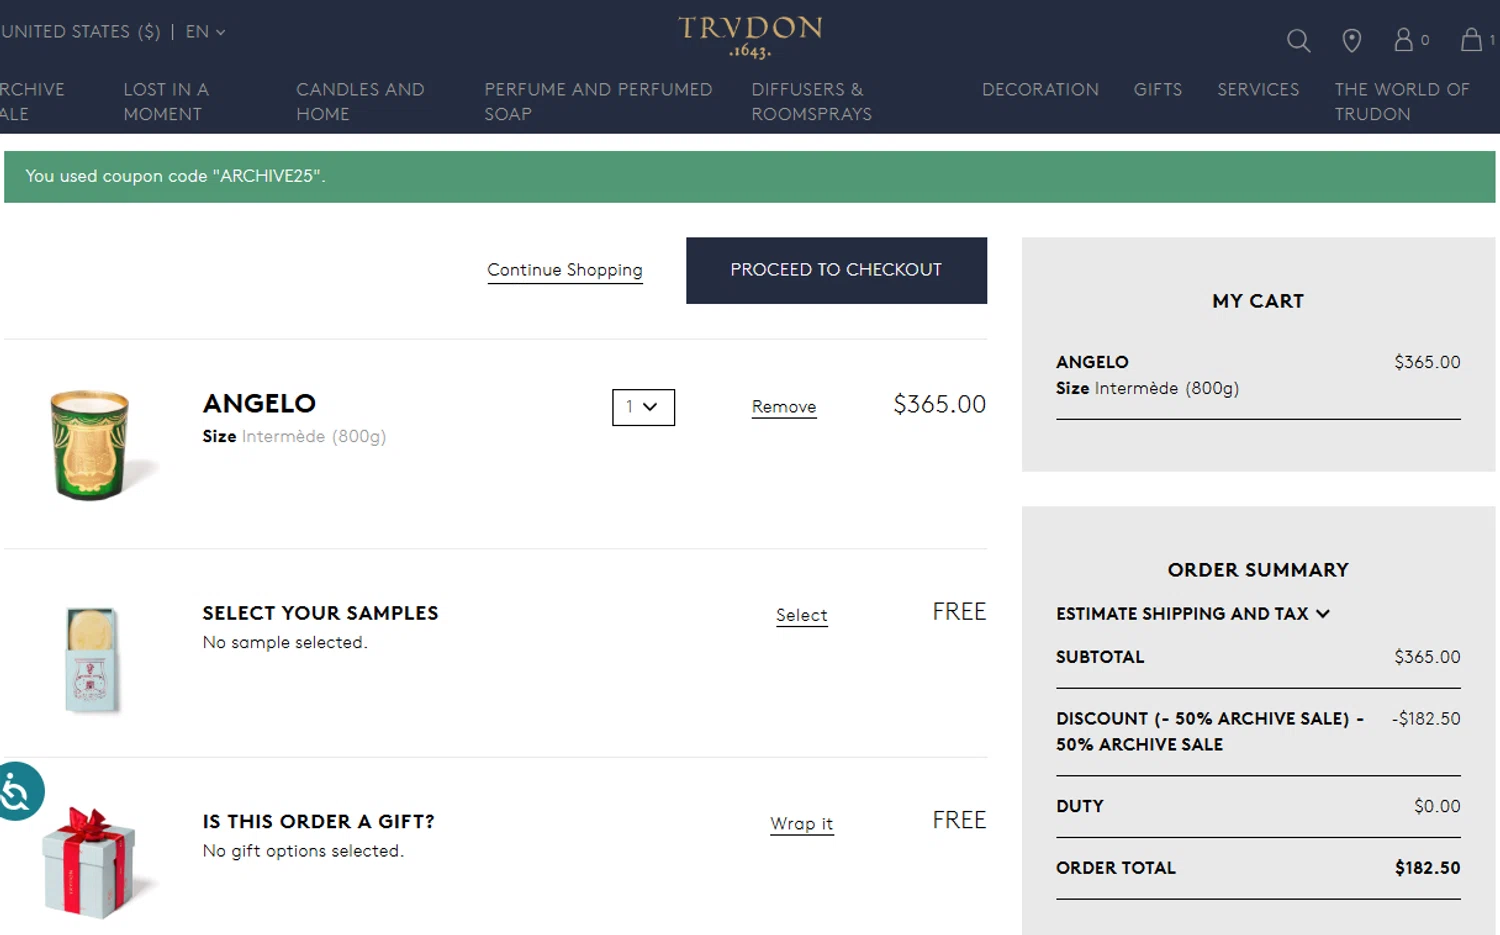
Task: Open the Gifts menu
Action: (1158, 90)
